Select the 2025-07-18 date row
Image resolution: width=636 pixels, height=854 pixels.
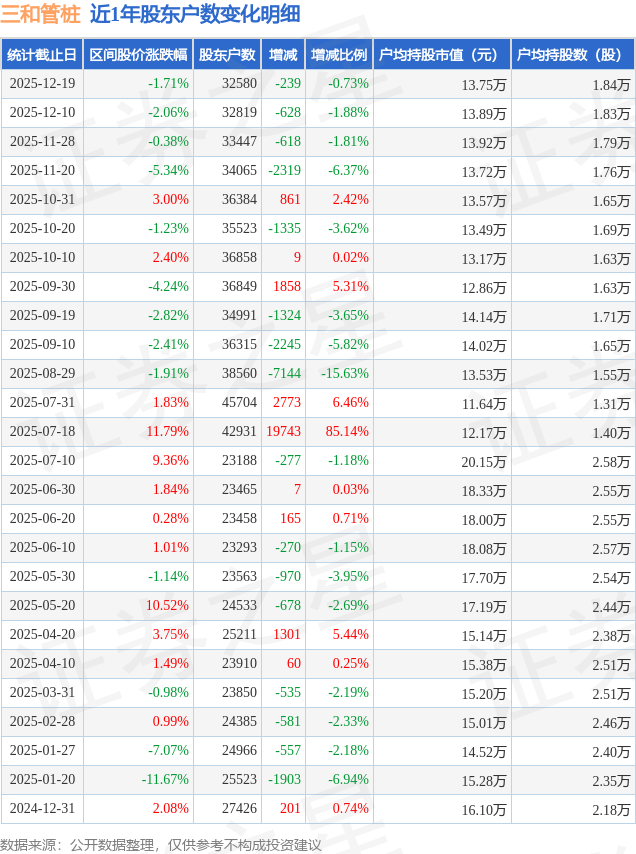pyautogui.click(x=42, y=432)
